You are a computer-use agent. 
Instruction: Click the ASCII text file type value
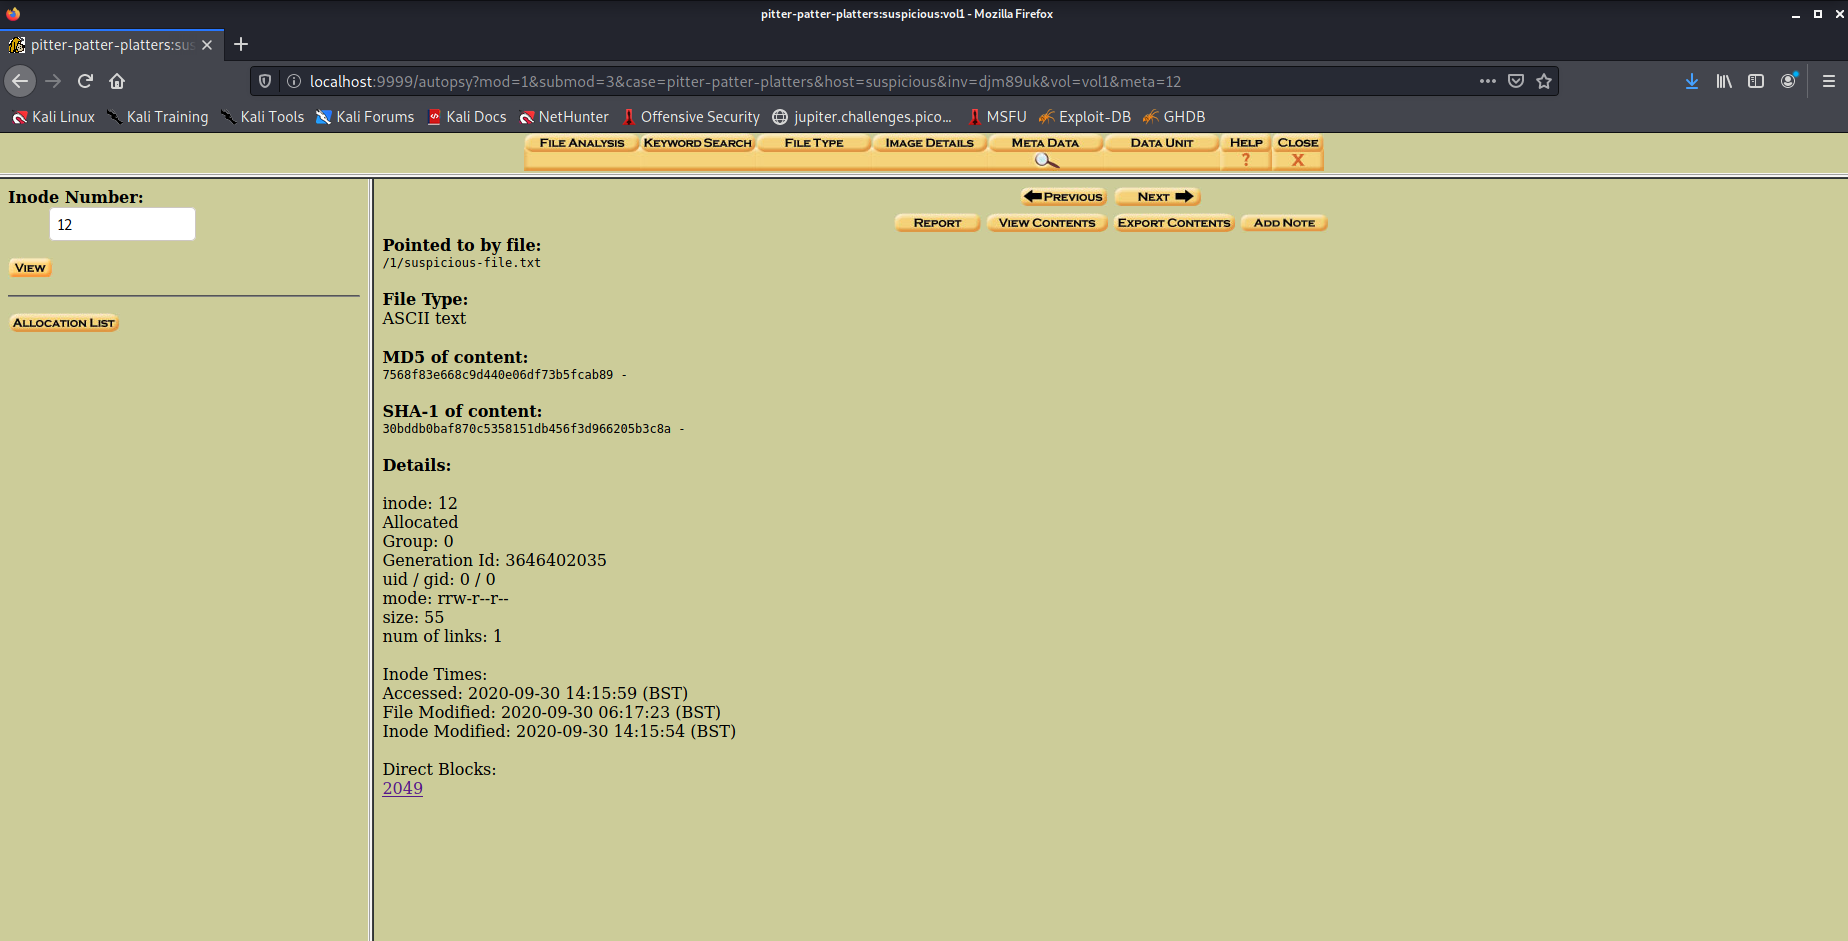(424, 318)
